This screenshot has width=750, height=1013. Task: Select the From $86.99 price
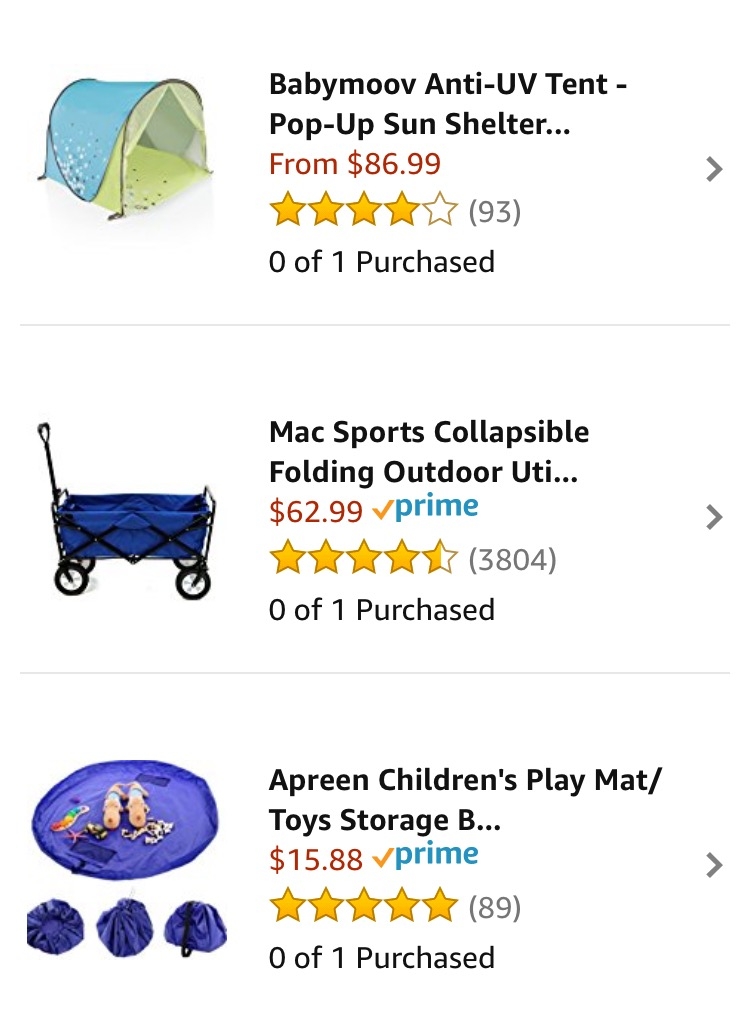click(355, 163)
